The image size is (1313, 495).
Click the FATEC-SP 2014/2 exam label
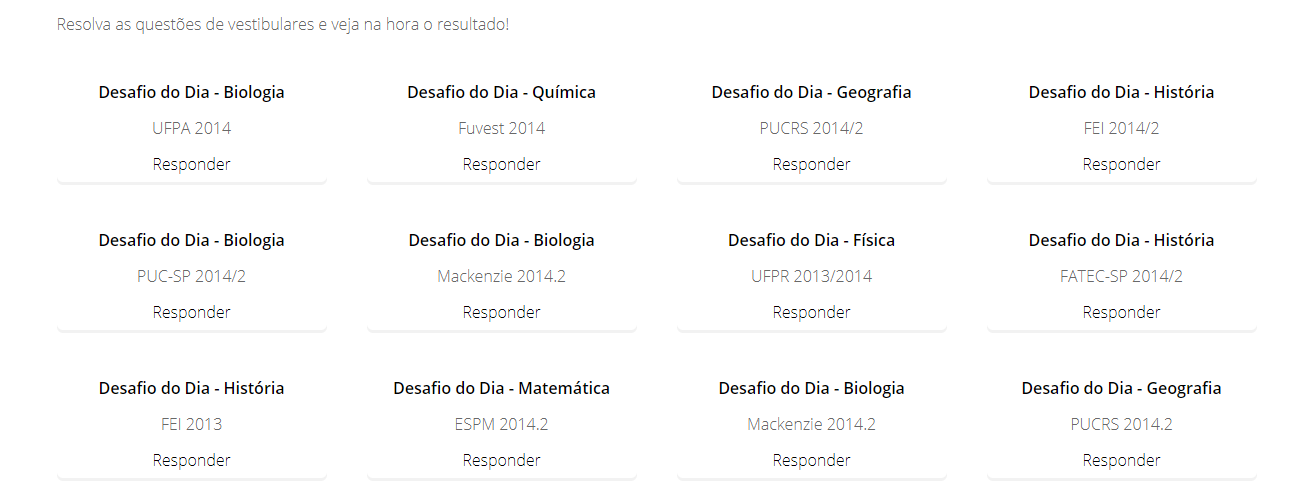tap(1121, 276)
